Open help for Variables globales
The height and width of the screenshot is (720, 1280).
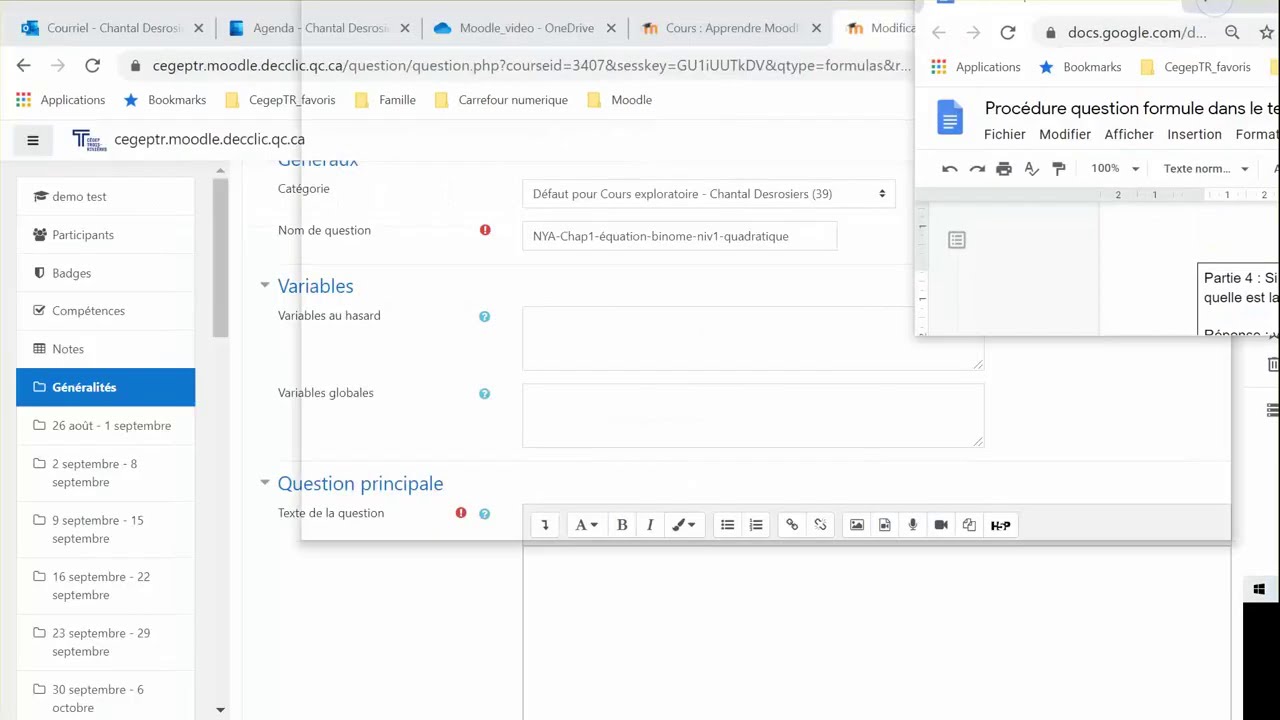tap(484, 394)
